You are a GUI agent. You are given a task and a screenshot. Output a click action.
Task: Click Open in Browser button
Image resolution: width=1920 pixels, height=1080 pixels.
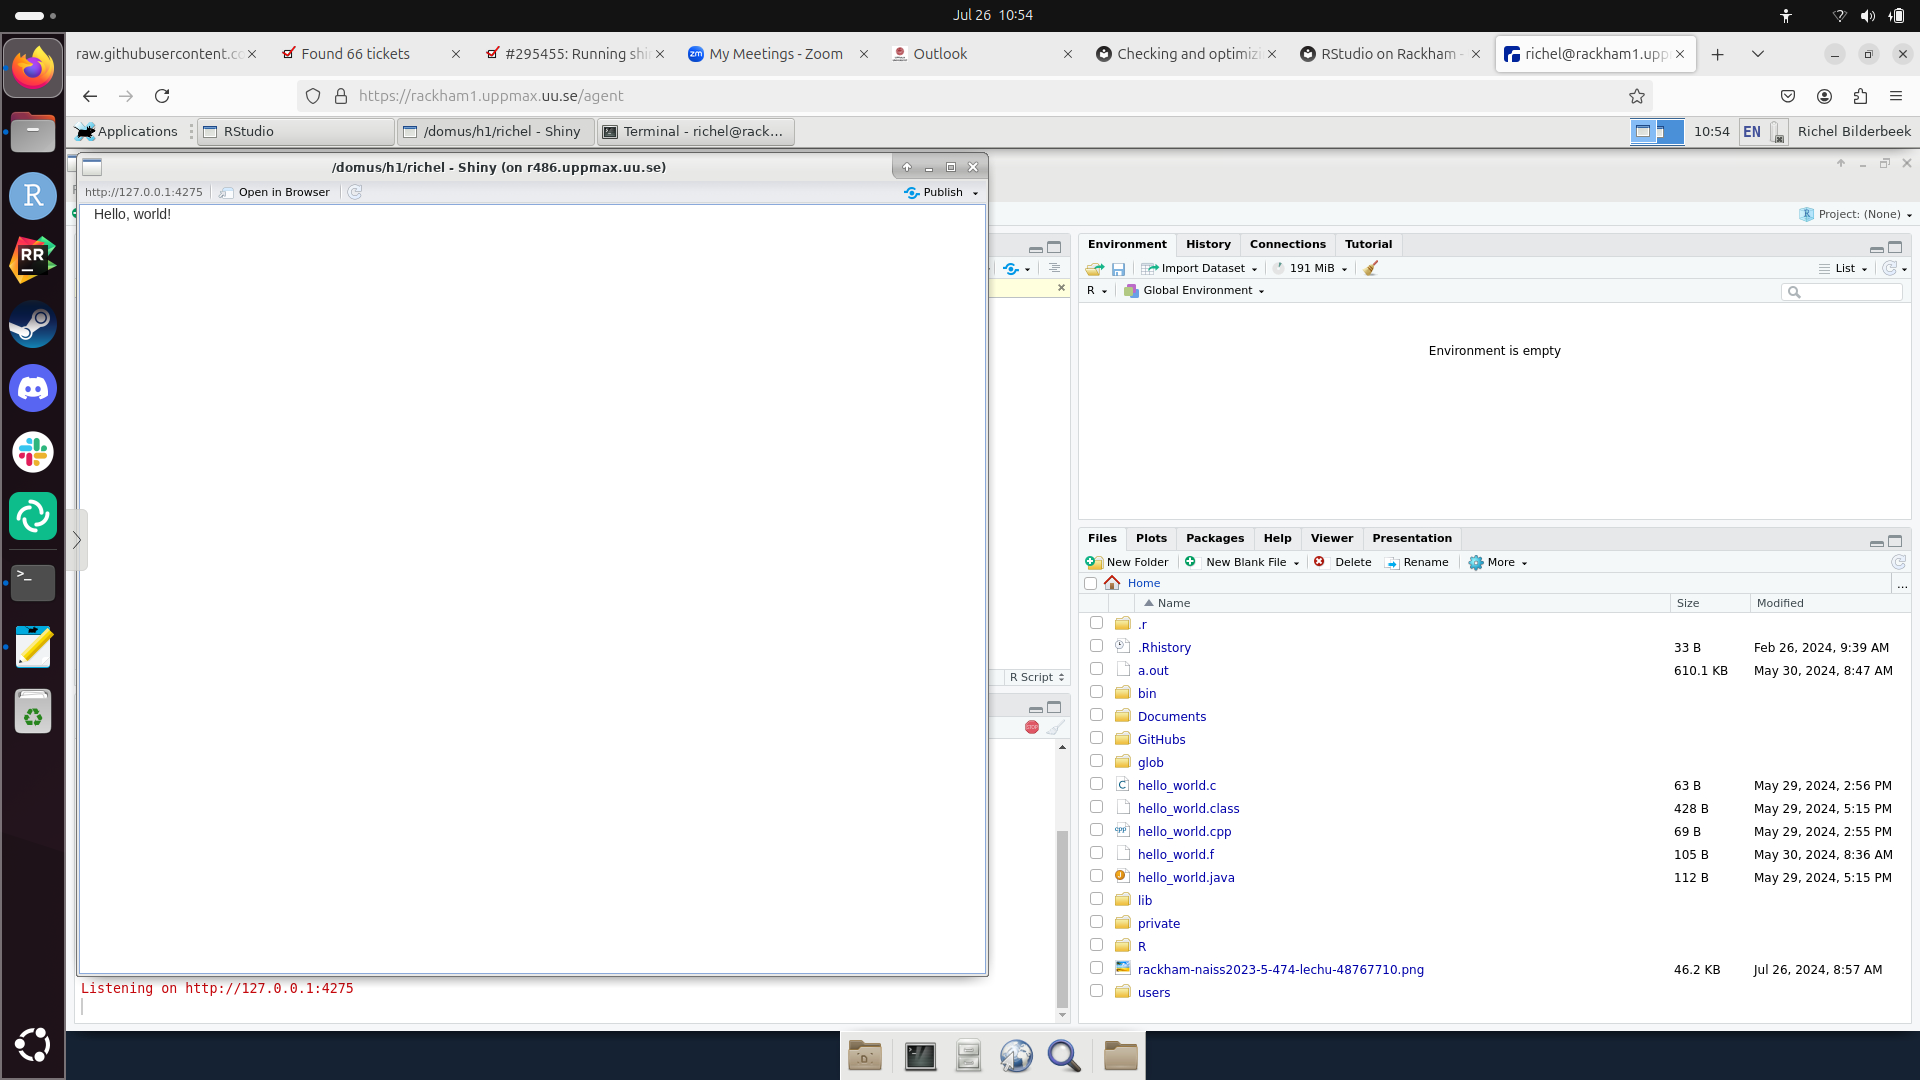(275, 192)
